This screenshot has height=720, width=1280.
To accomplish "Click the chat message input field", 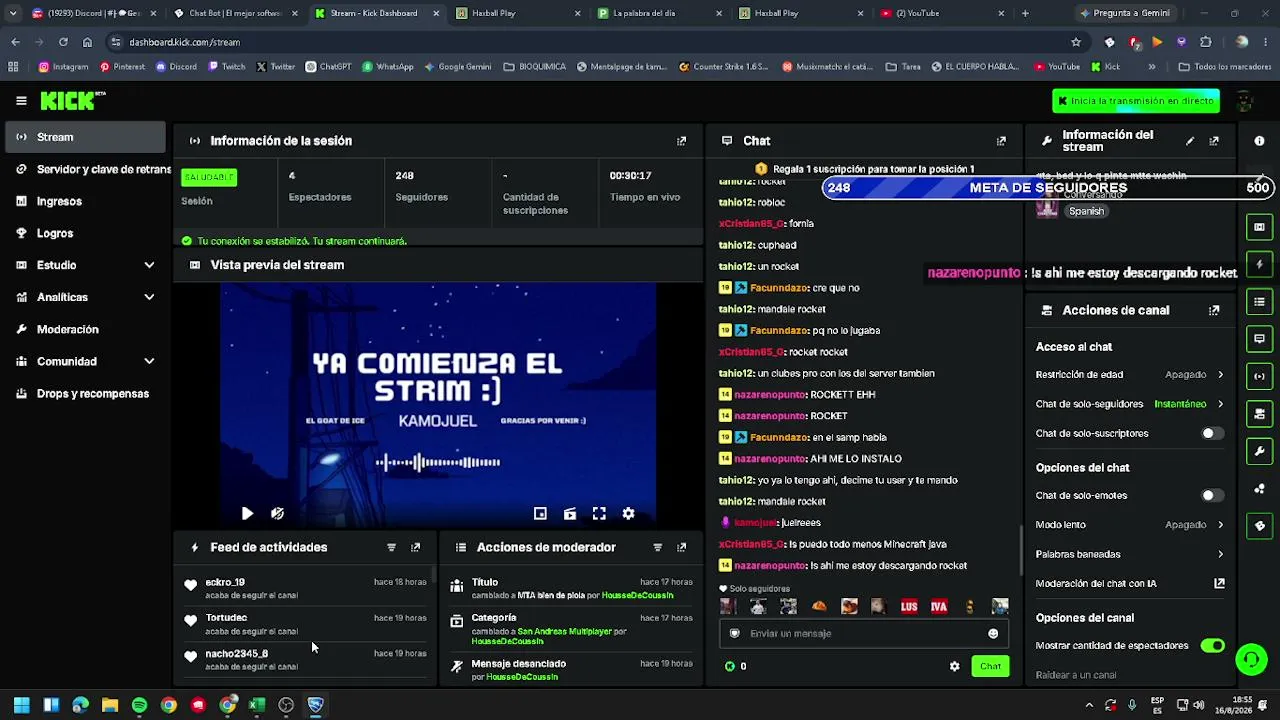I will coord(864,633).
